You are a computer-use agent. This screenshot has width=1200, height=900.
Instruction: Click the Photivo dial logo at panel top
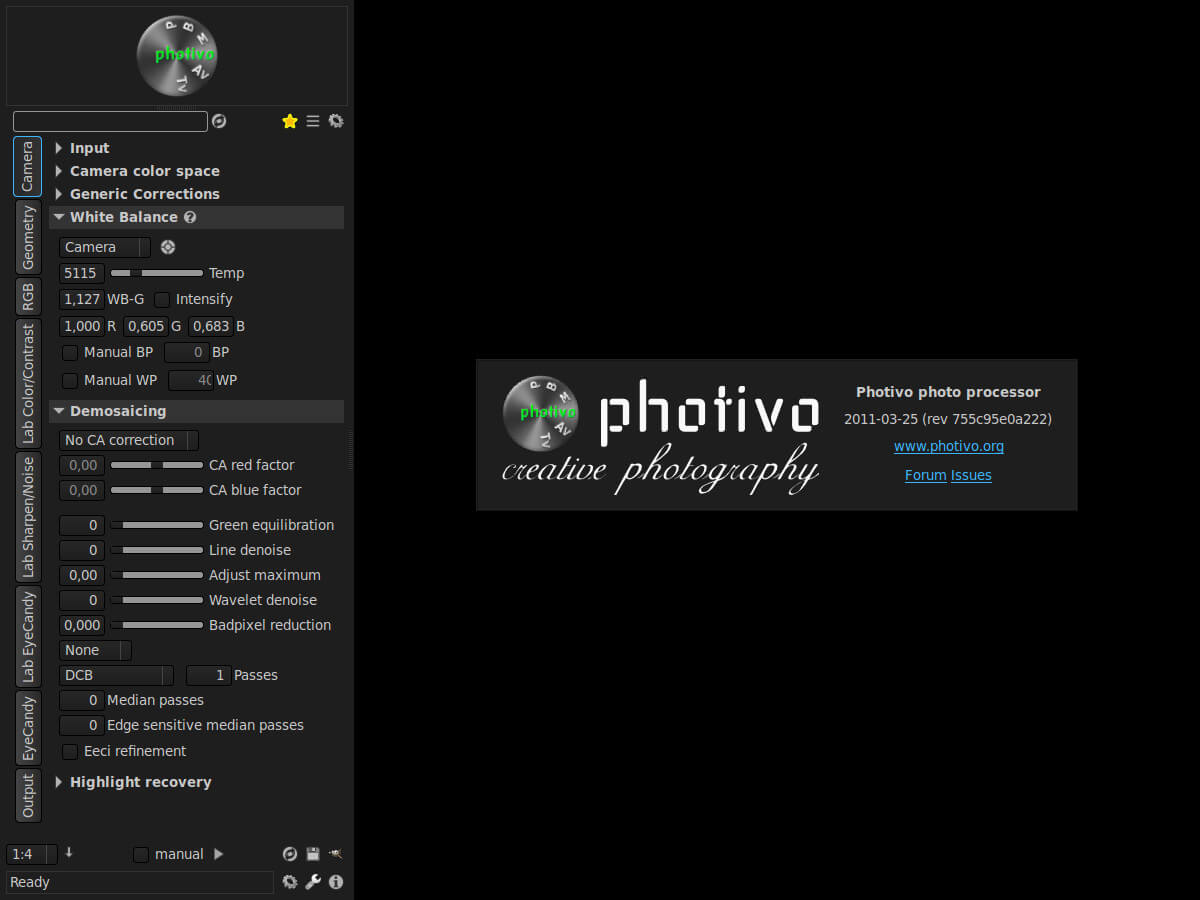177,55
